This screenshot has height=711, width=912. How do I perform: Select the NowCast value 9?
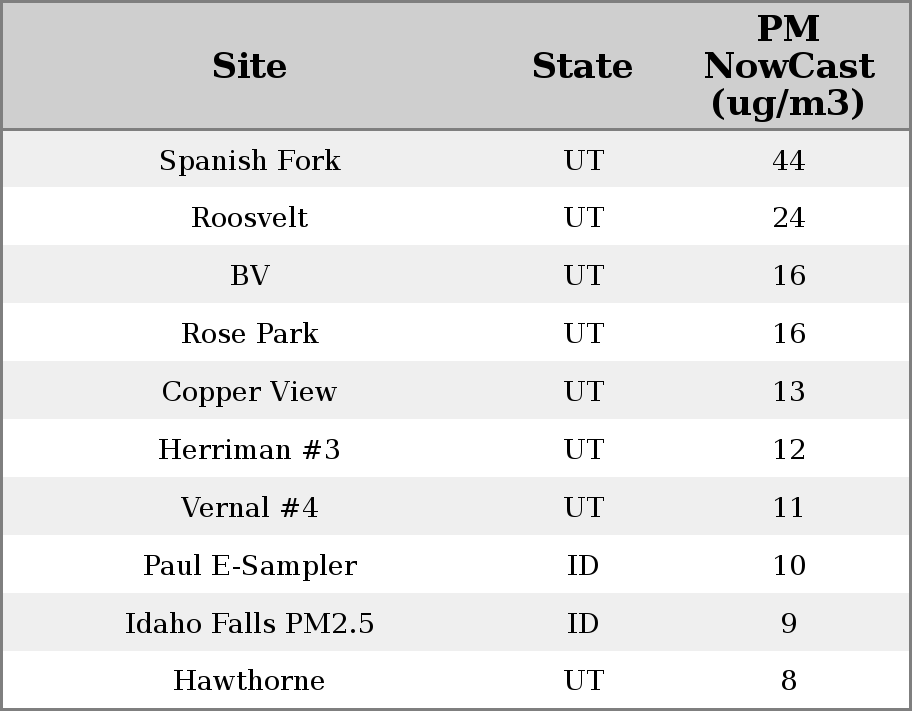click(x=788, y=623)
